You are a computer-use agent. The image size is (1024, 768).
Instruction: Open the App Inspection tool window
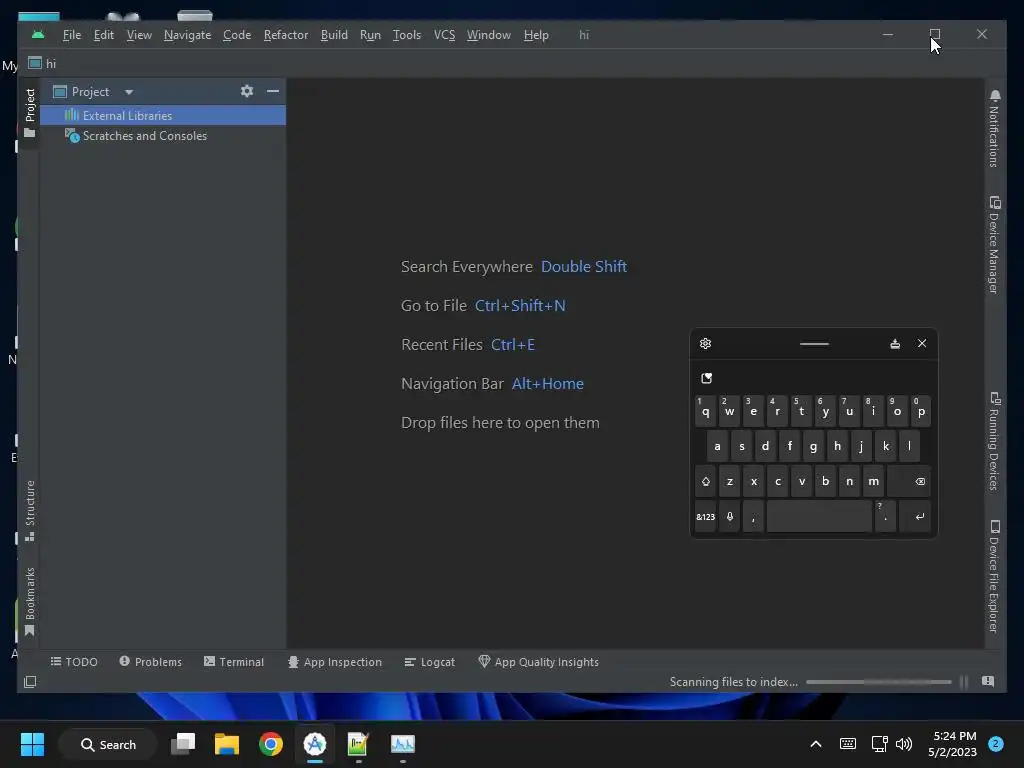click(x=335, y=662)
